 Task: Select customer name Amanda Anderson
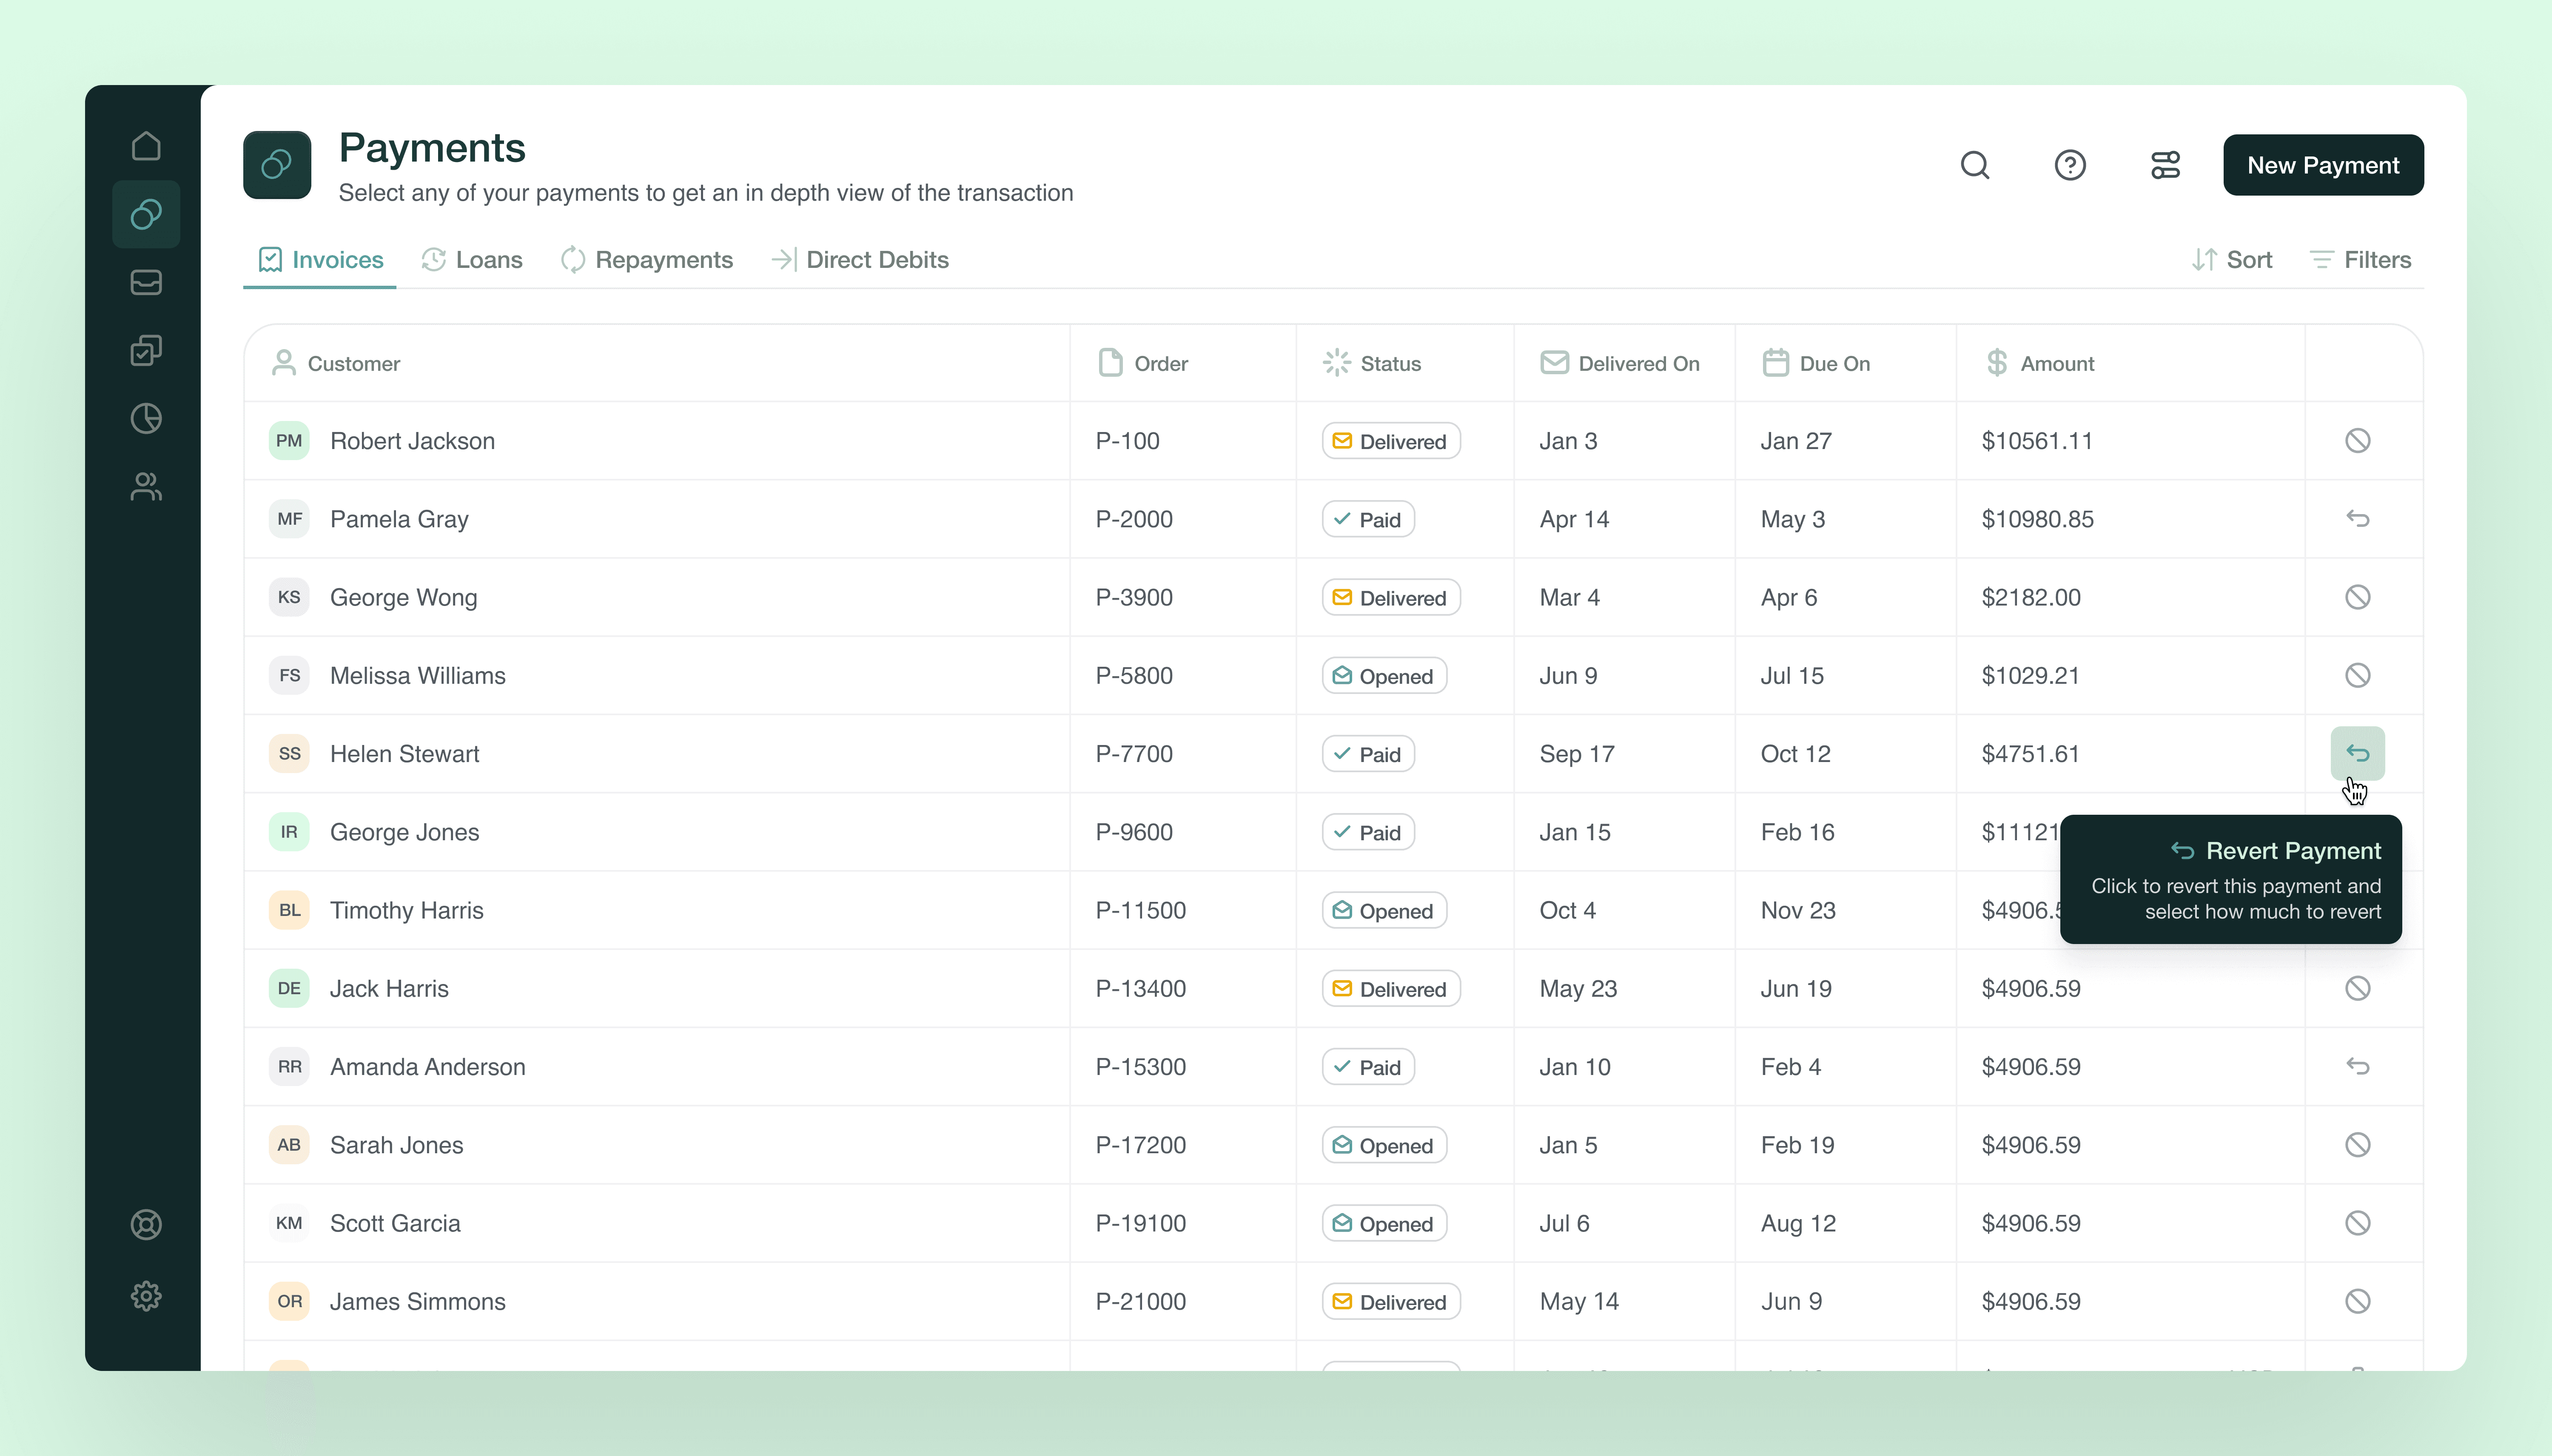pyautogui.click(x=428, y=1066)
